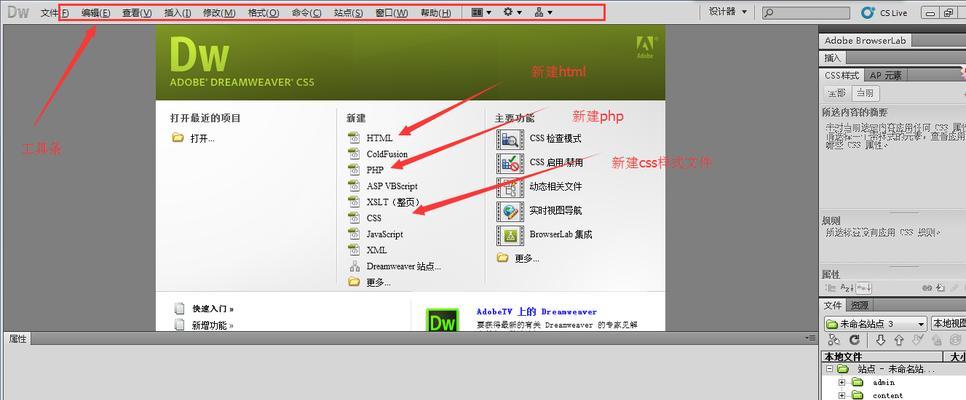The height and width of the screenshot is (400, 966).
Task: Click the 实时视图导航 feature icon
Action: (510, 210)
